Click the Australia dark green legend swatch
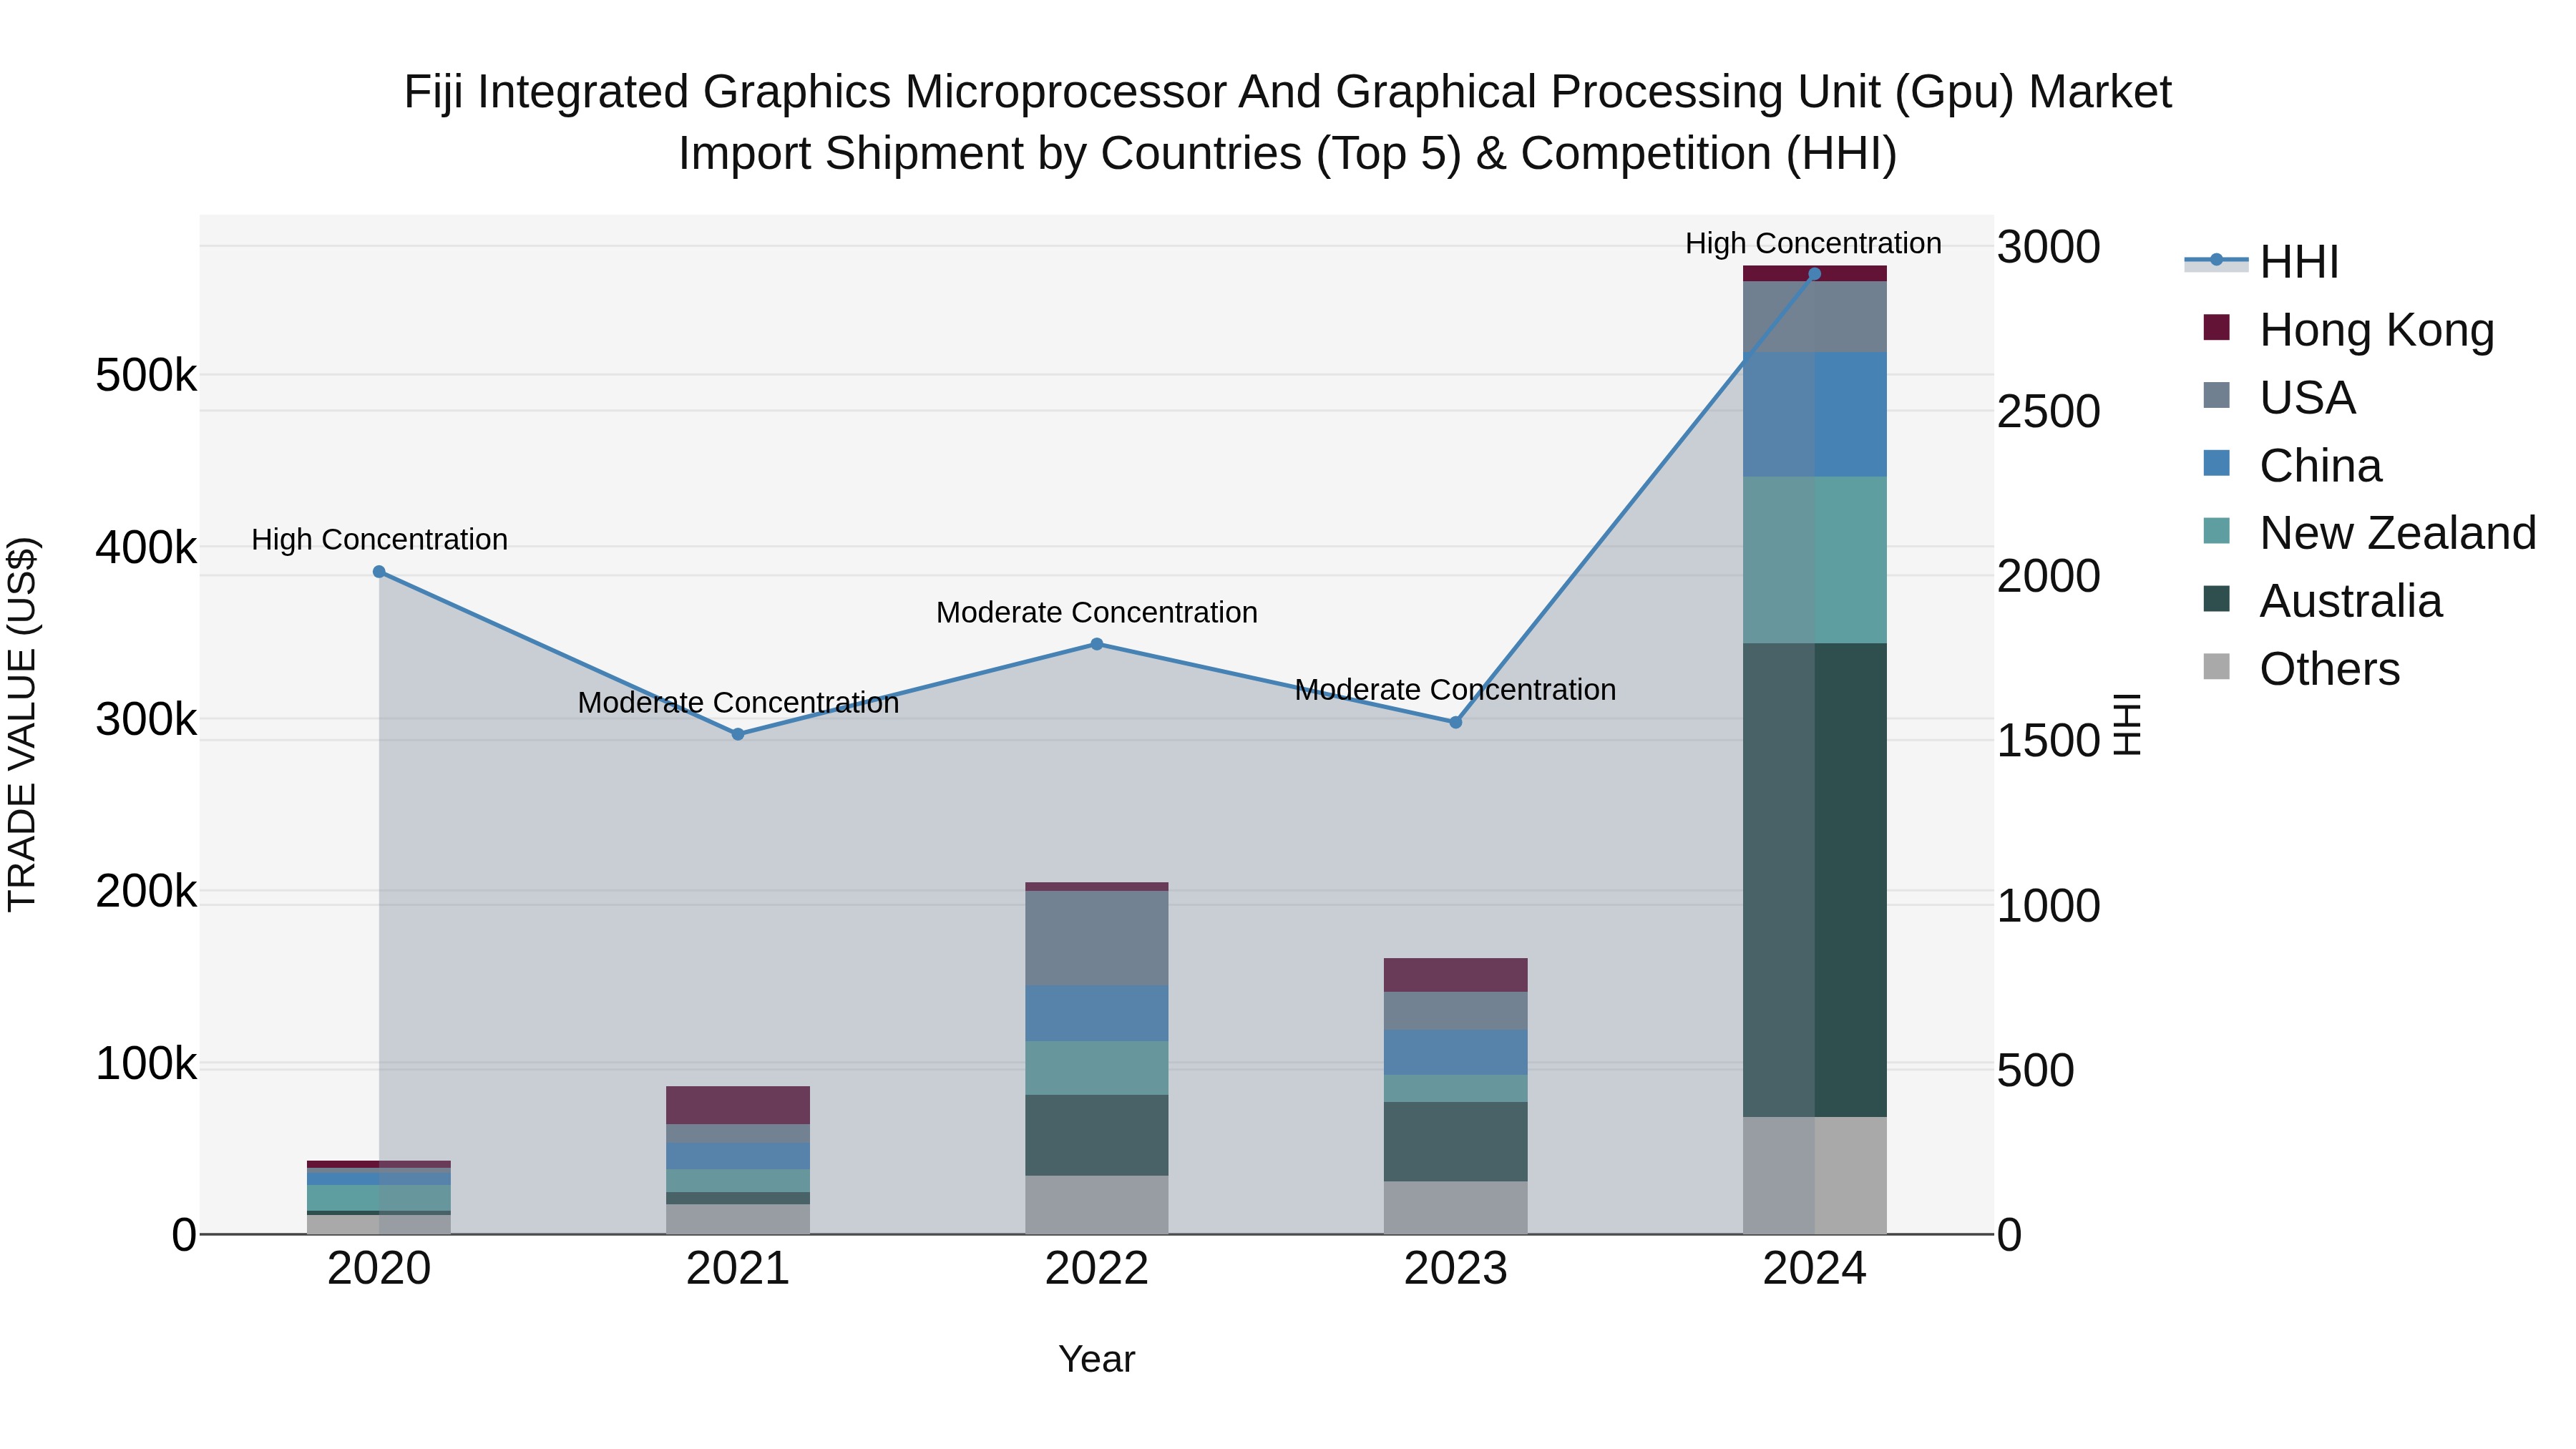Screen dimensions: 2576x1449 (x=2217, y=599)
